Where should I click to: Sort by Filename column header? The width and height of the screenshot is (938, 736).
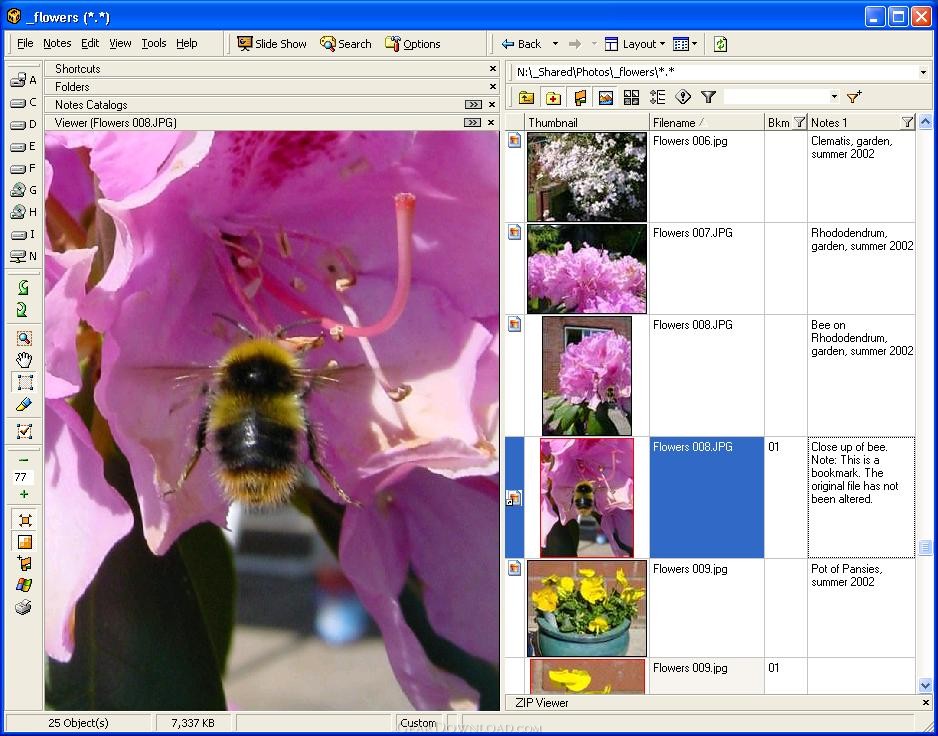pos(706,123)
